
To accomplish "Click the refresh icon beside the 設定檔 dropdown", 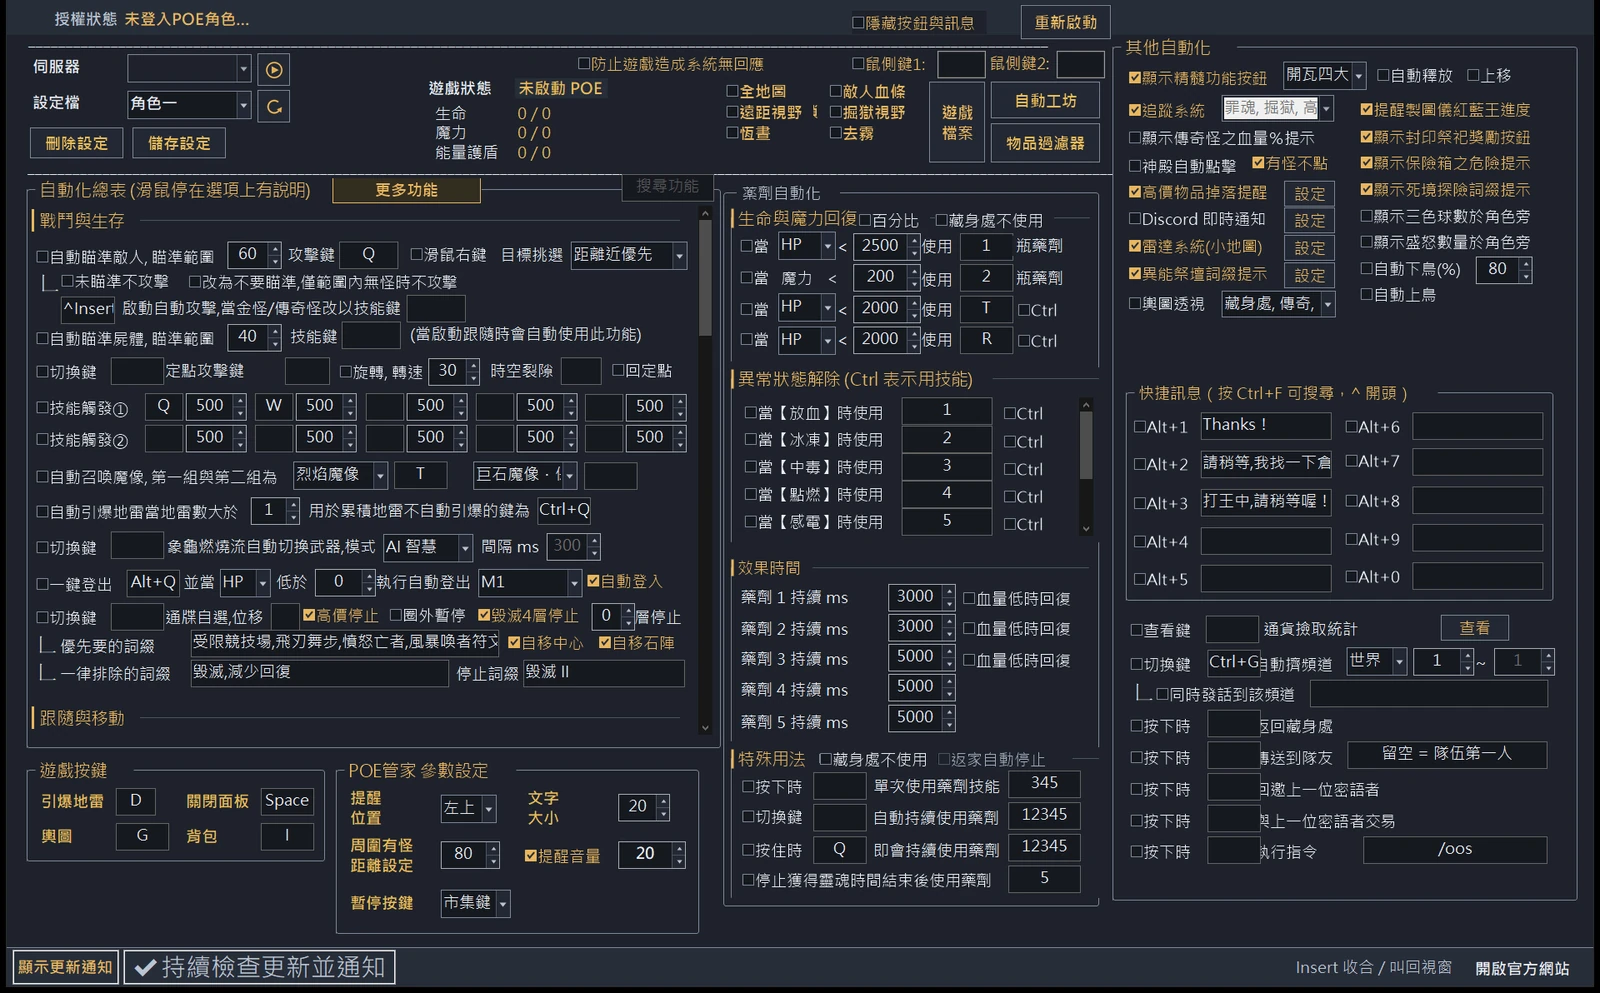I will [x=273, y=105].
